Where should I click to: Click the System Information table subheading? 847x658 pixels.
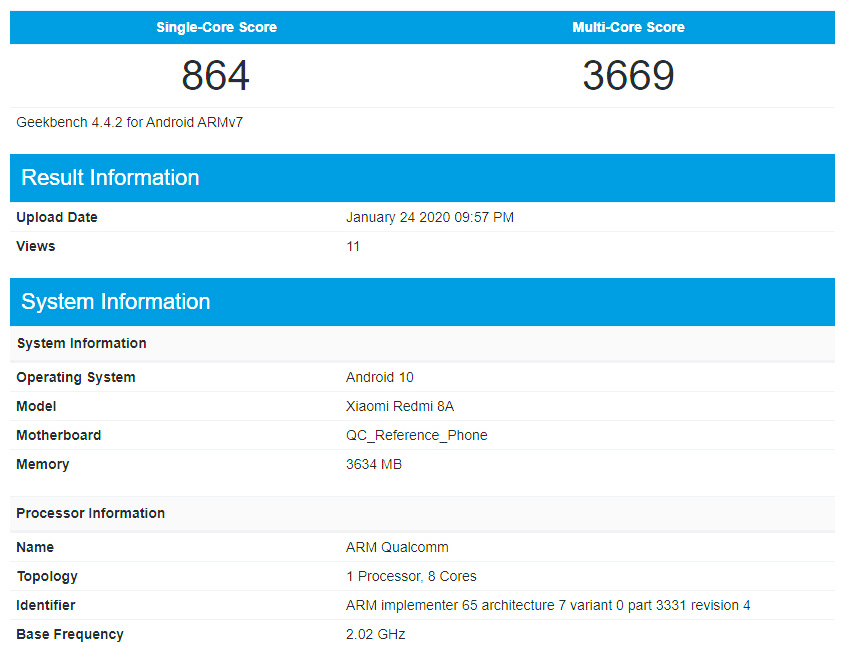click(x=82, y=343)
